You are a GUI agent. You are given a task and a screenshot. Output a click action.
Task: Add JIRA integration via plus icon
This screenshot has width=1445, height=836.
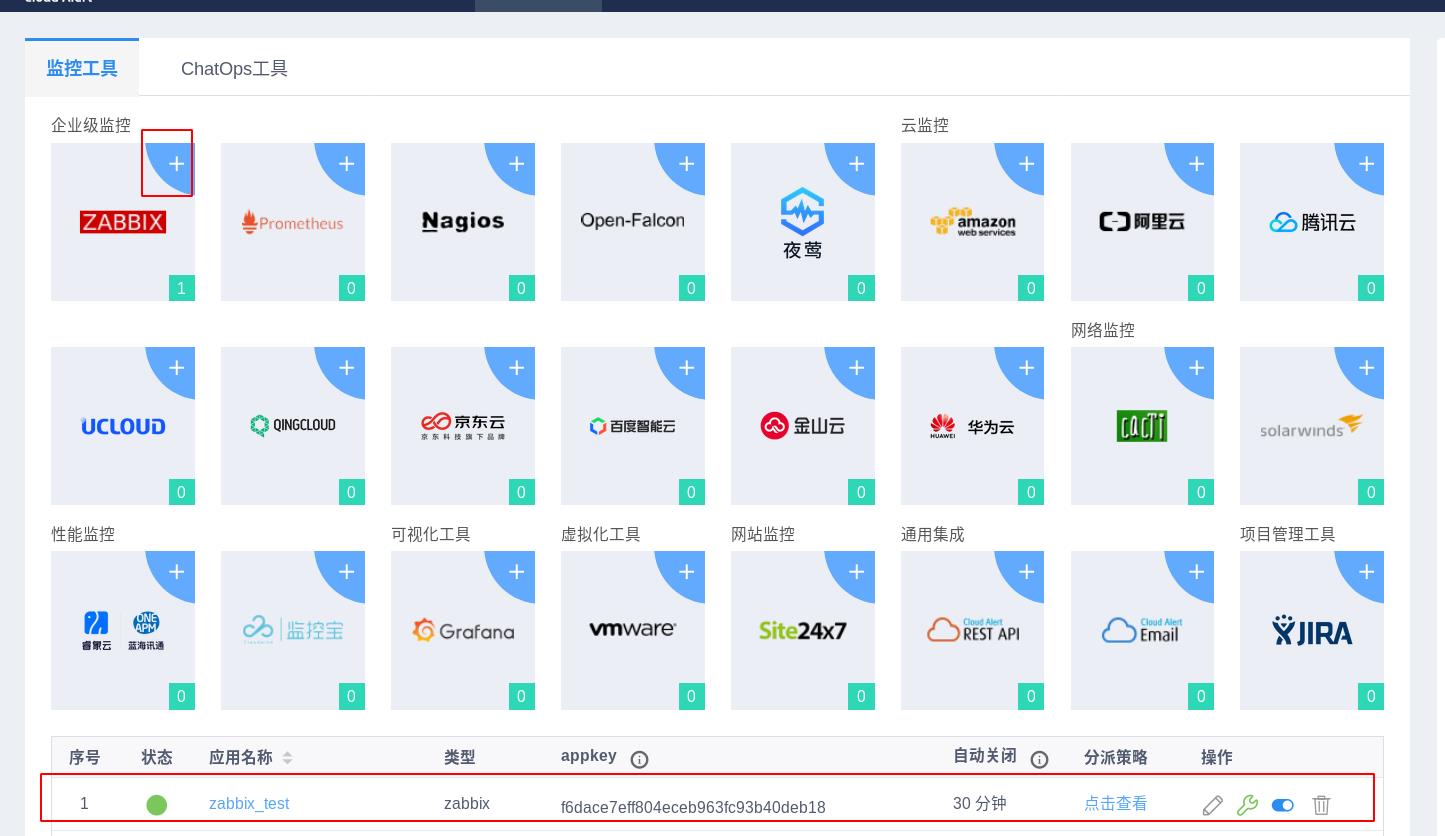(1367, 571)
